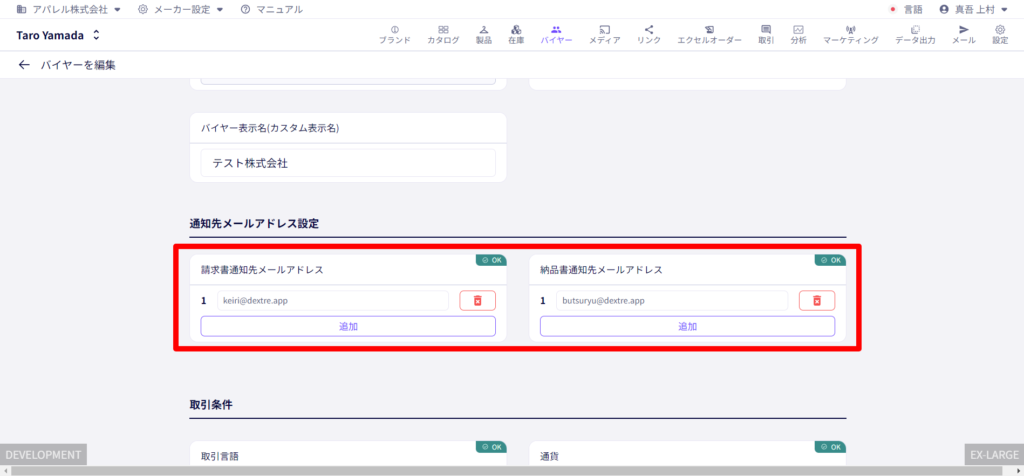Open the マニュアル help link

[x=272, y=9]
